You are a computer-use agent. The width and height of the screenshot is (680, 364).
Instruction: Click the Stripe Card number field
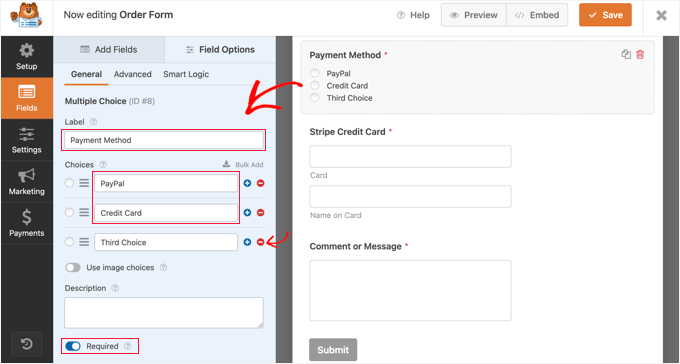[410, 157]
